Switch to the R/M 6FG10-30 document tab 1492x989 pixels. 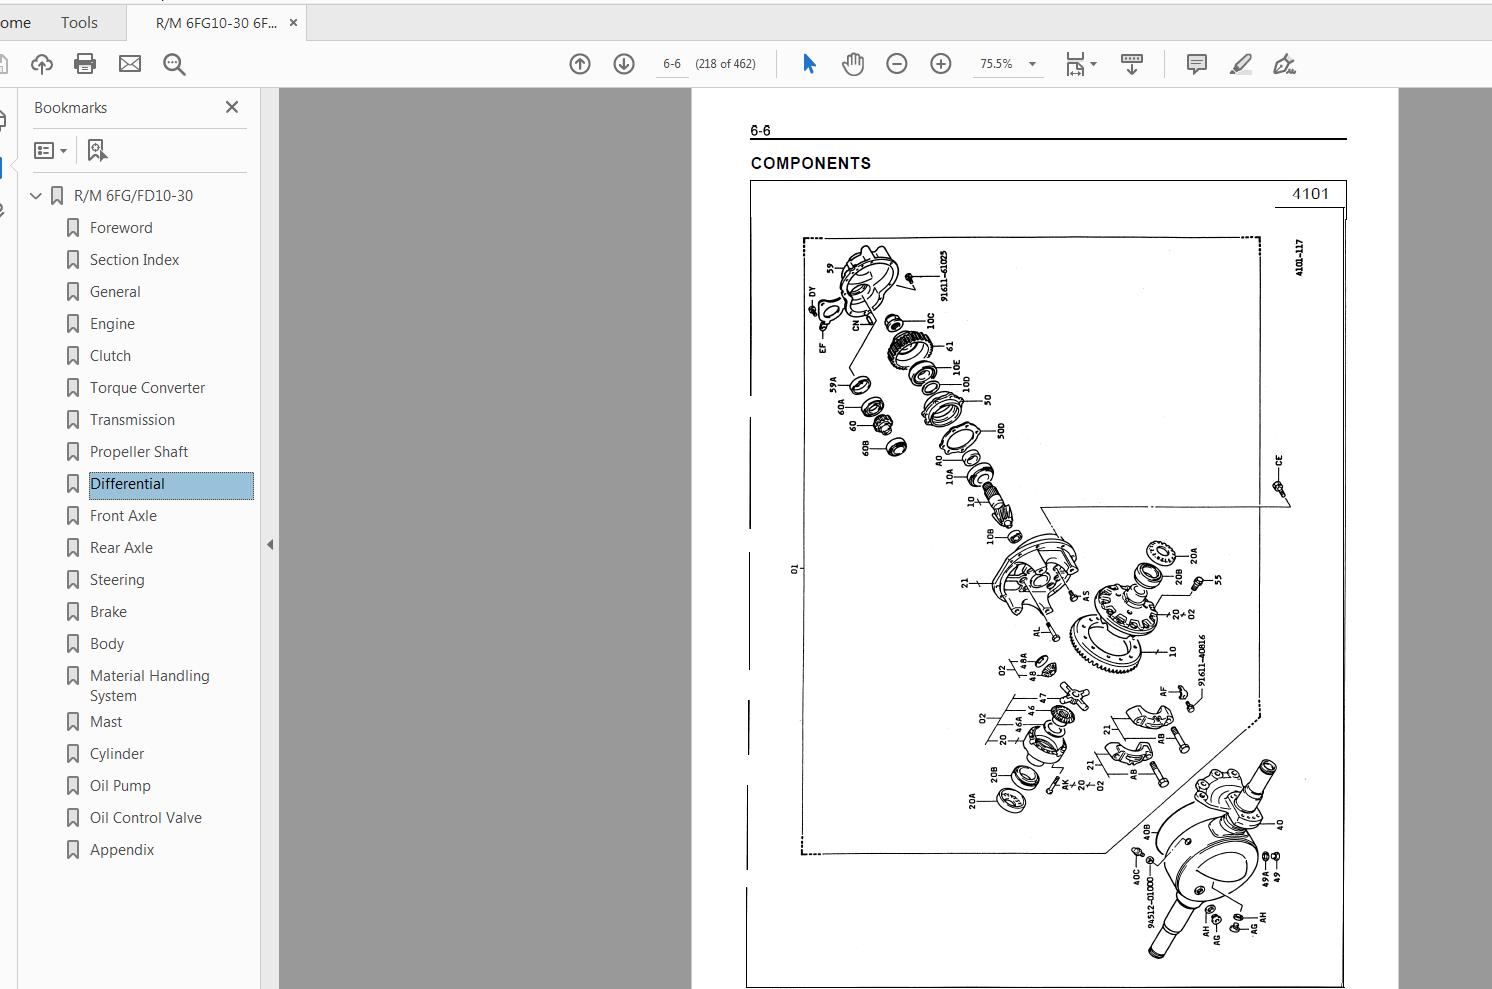click(x=216, y=22)
